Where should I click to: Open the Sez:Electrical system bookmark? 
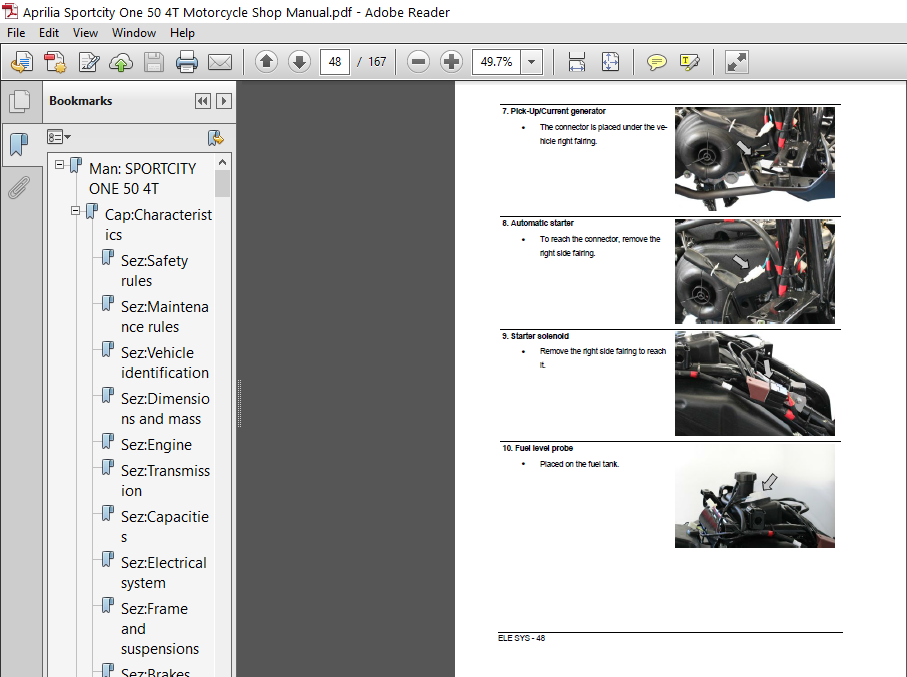164,573
